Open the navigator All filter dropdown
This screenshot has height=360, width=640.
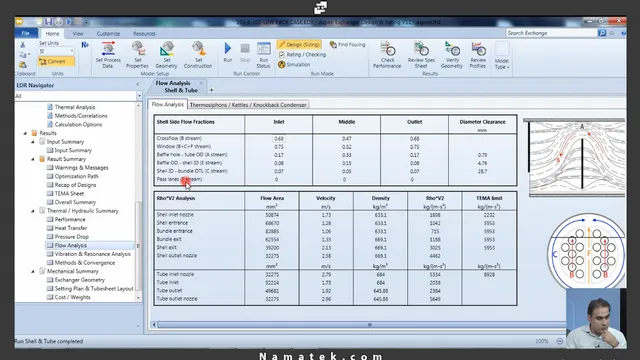pos(139,96)
